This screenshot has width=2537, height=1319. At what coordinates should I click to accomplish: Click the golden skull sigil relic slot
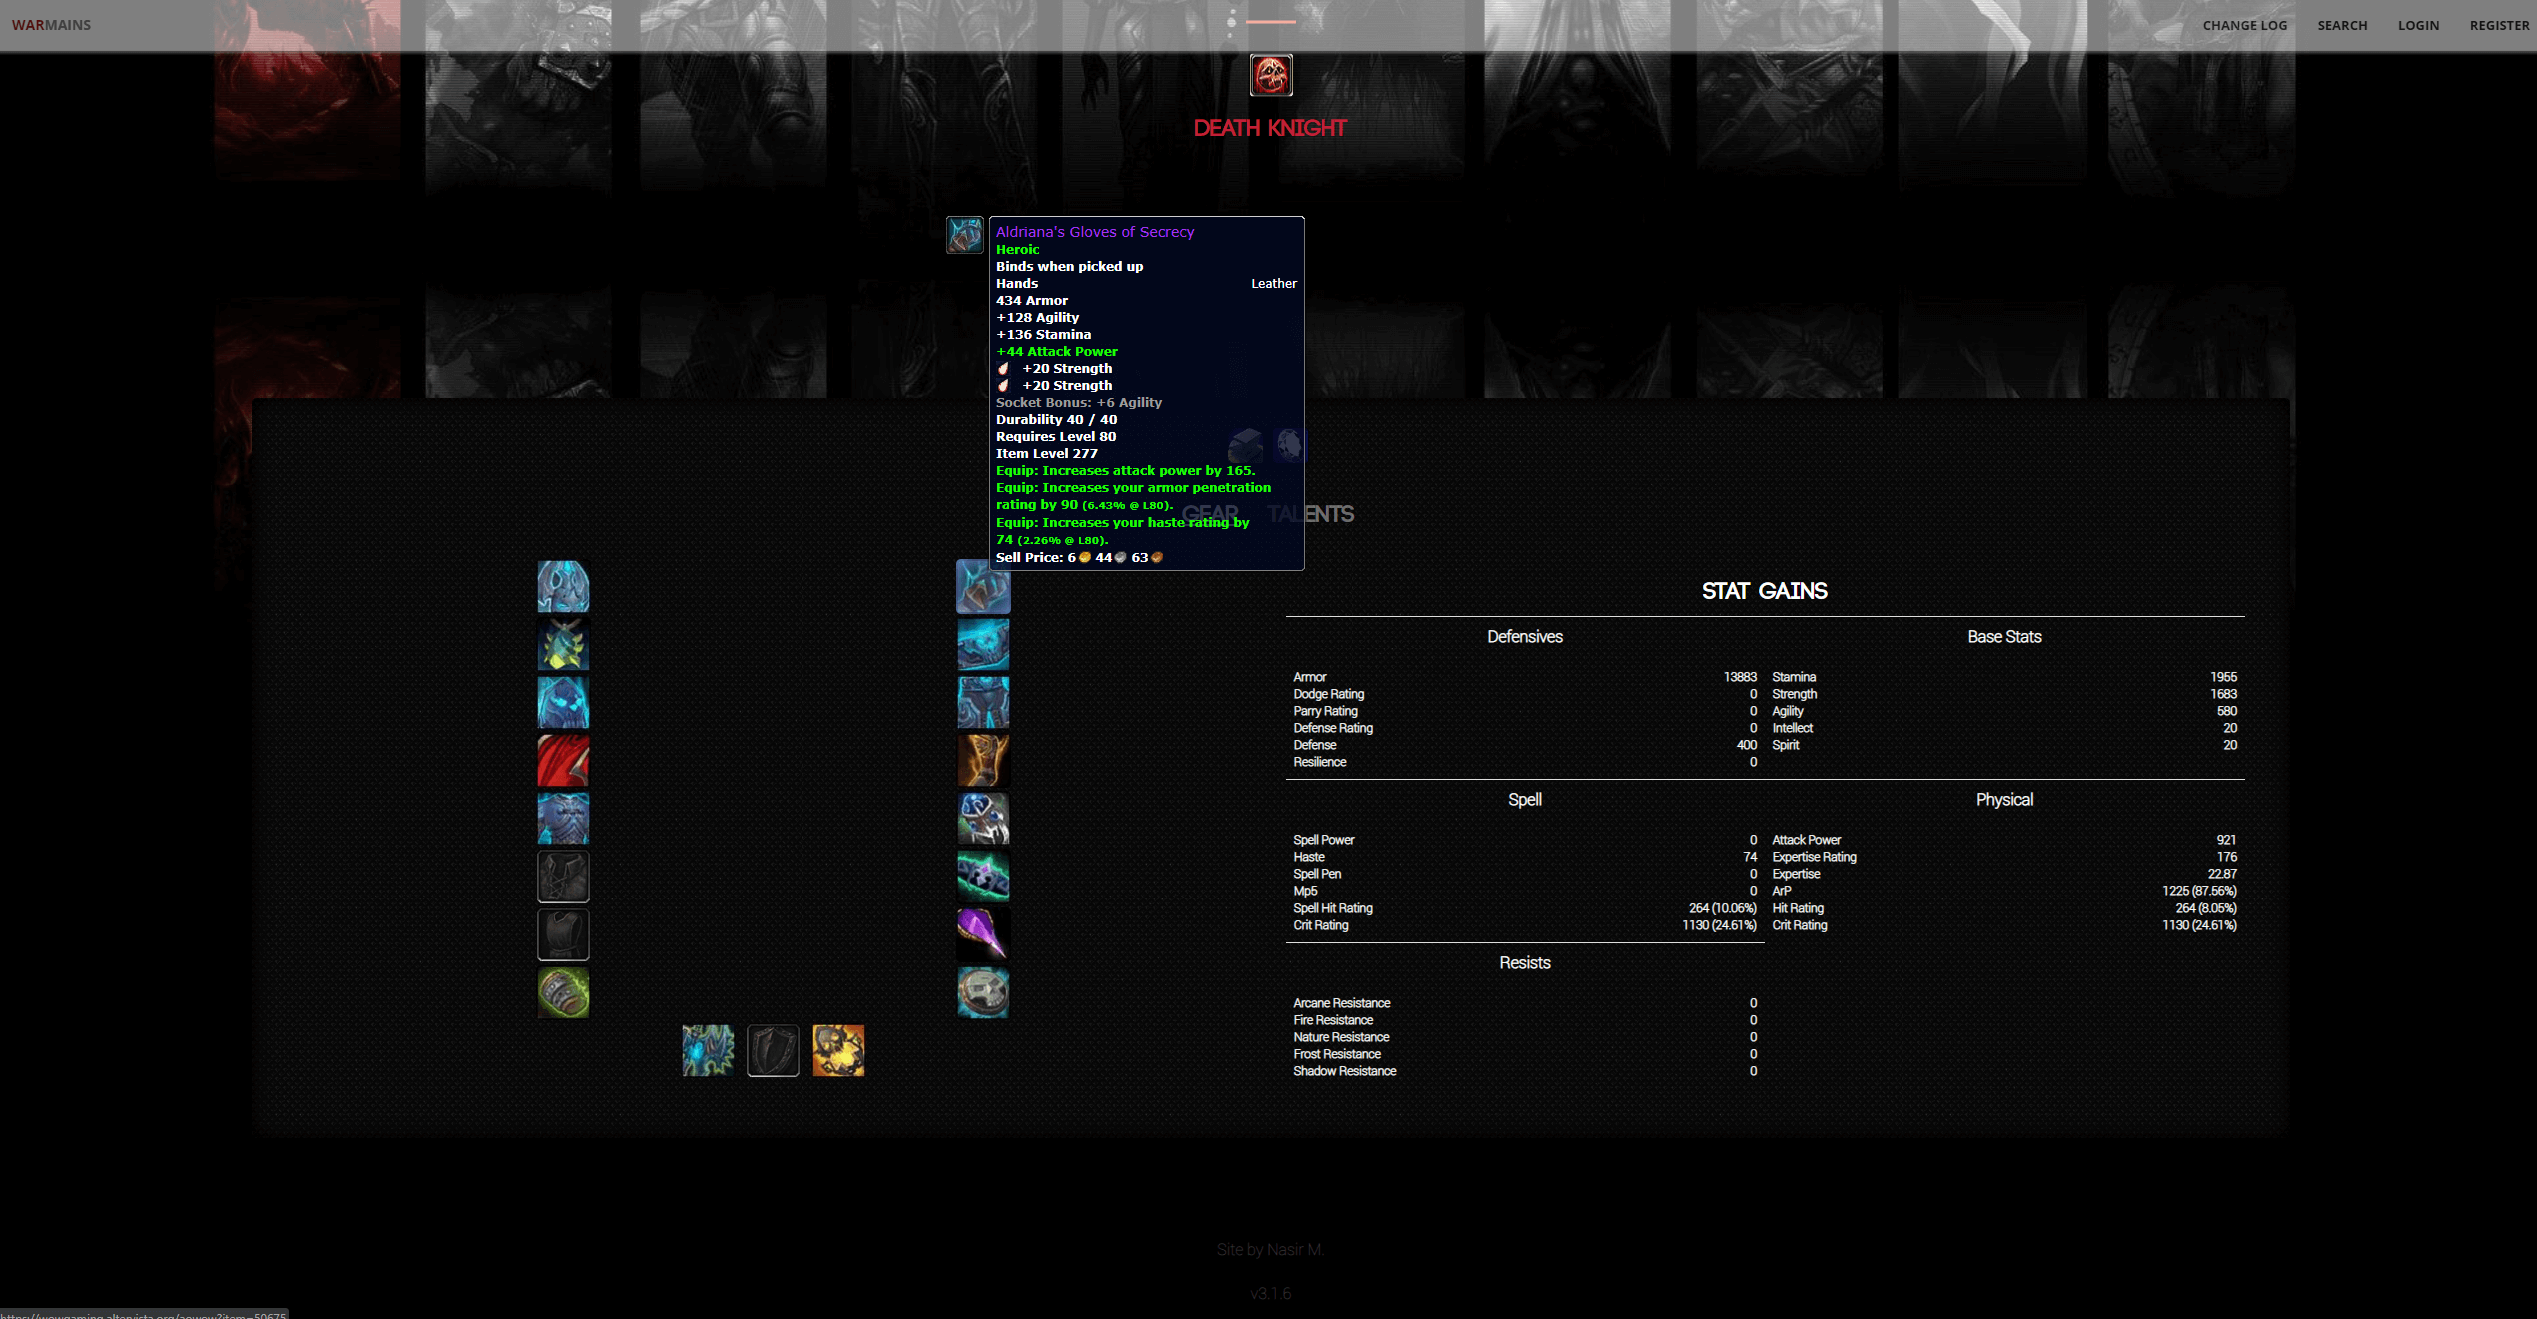coord(838,1051)
